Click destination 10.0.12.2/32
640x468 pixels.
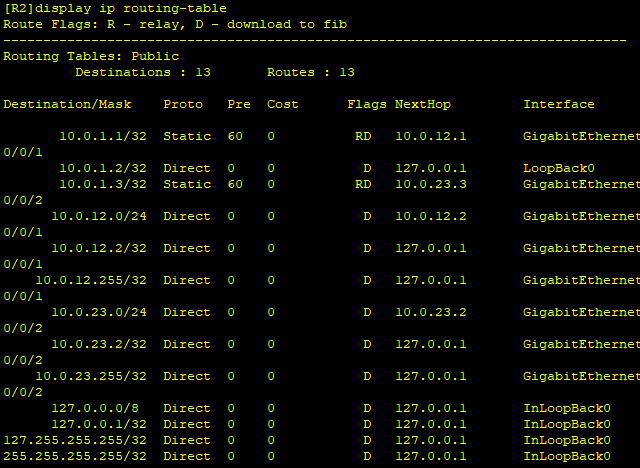point(99,248)
